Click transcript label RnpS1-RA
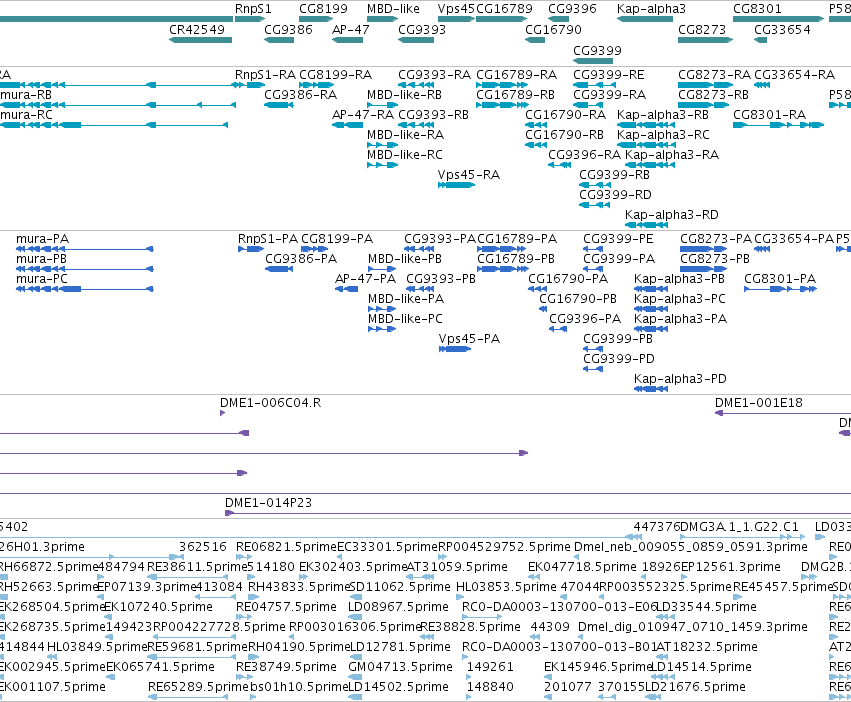The height and width of the screenshot is (702, 851). pos(265,75)
